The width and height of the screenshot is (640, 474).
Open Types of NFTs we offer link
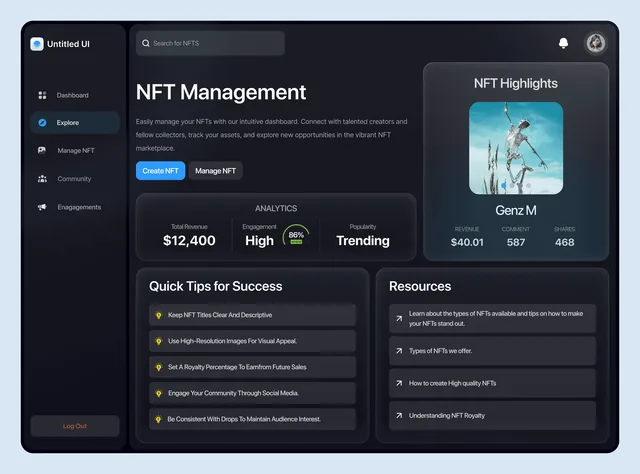tap(492, 351)
